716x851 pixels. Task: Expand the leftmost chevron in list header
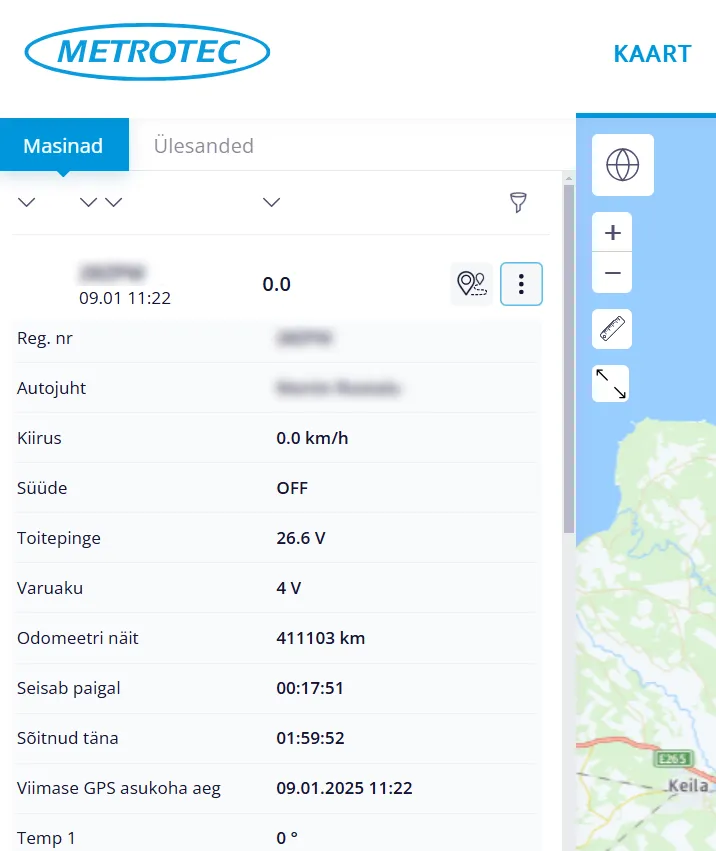[27, 203]
